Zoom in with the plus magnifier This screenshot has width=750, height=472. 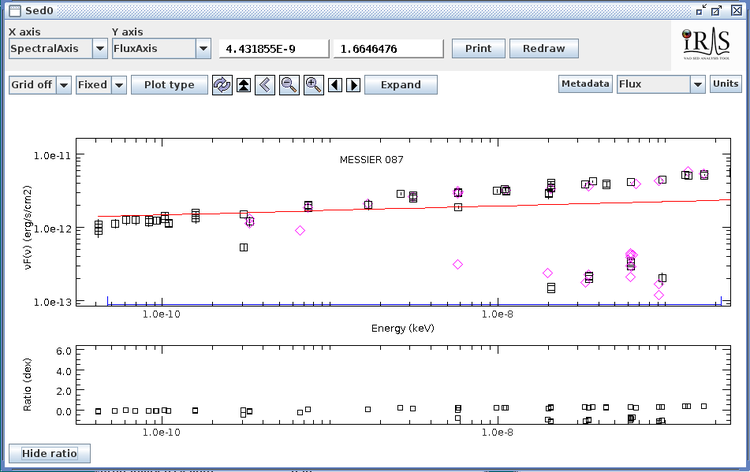tap(313, 85)
